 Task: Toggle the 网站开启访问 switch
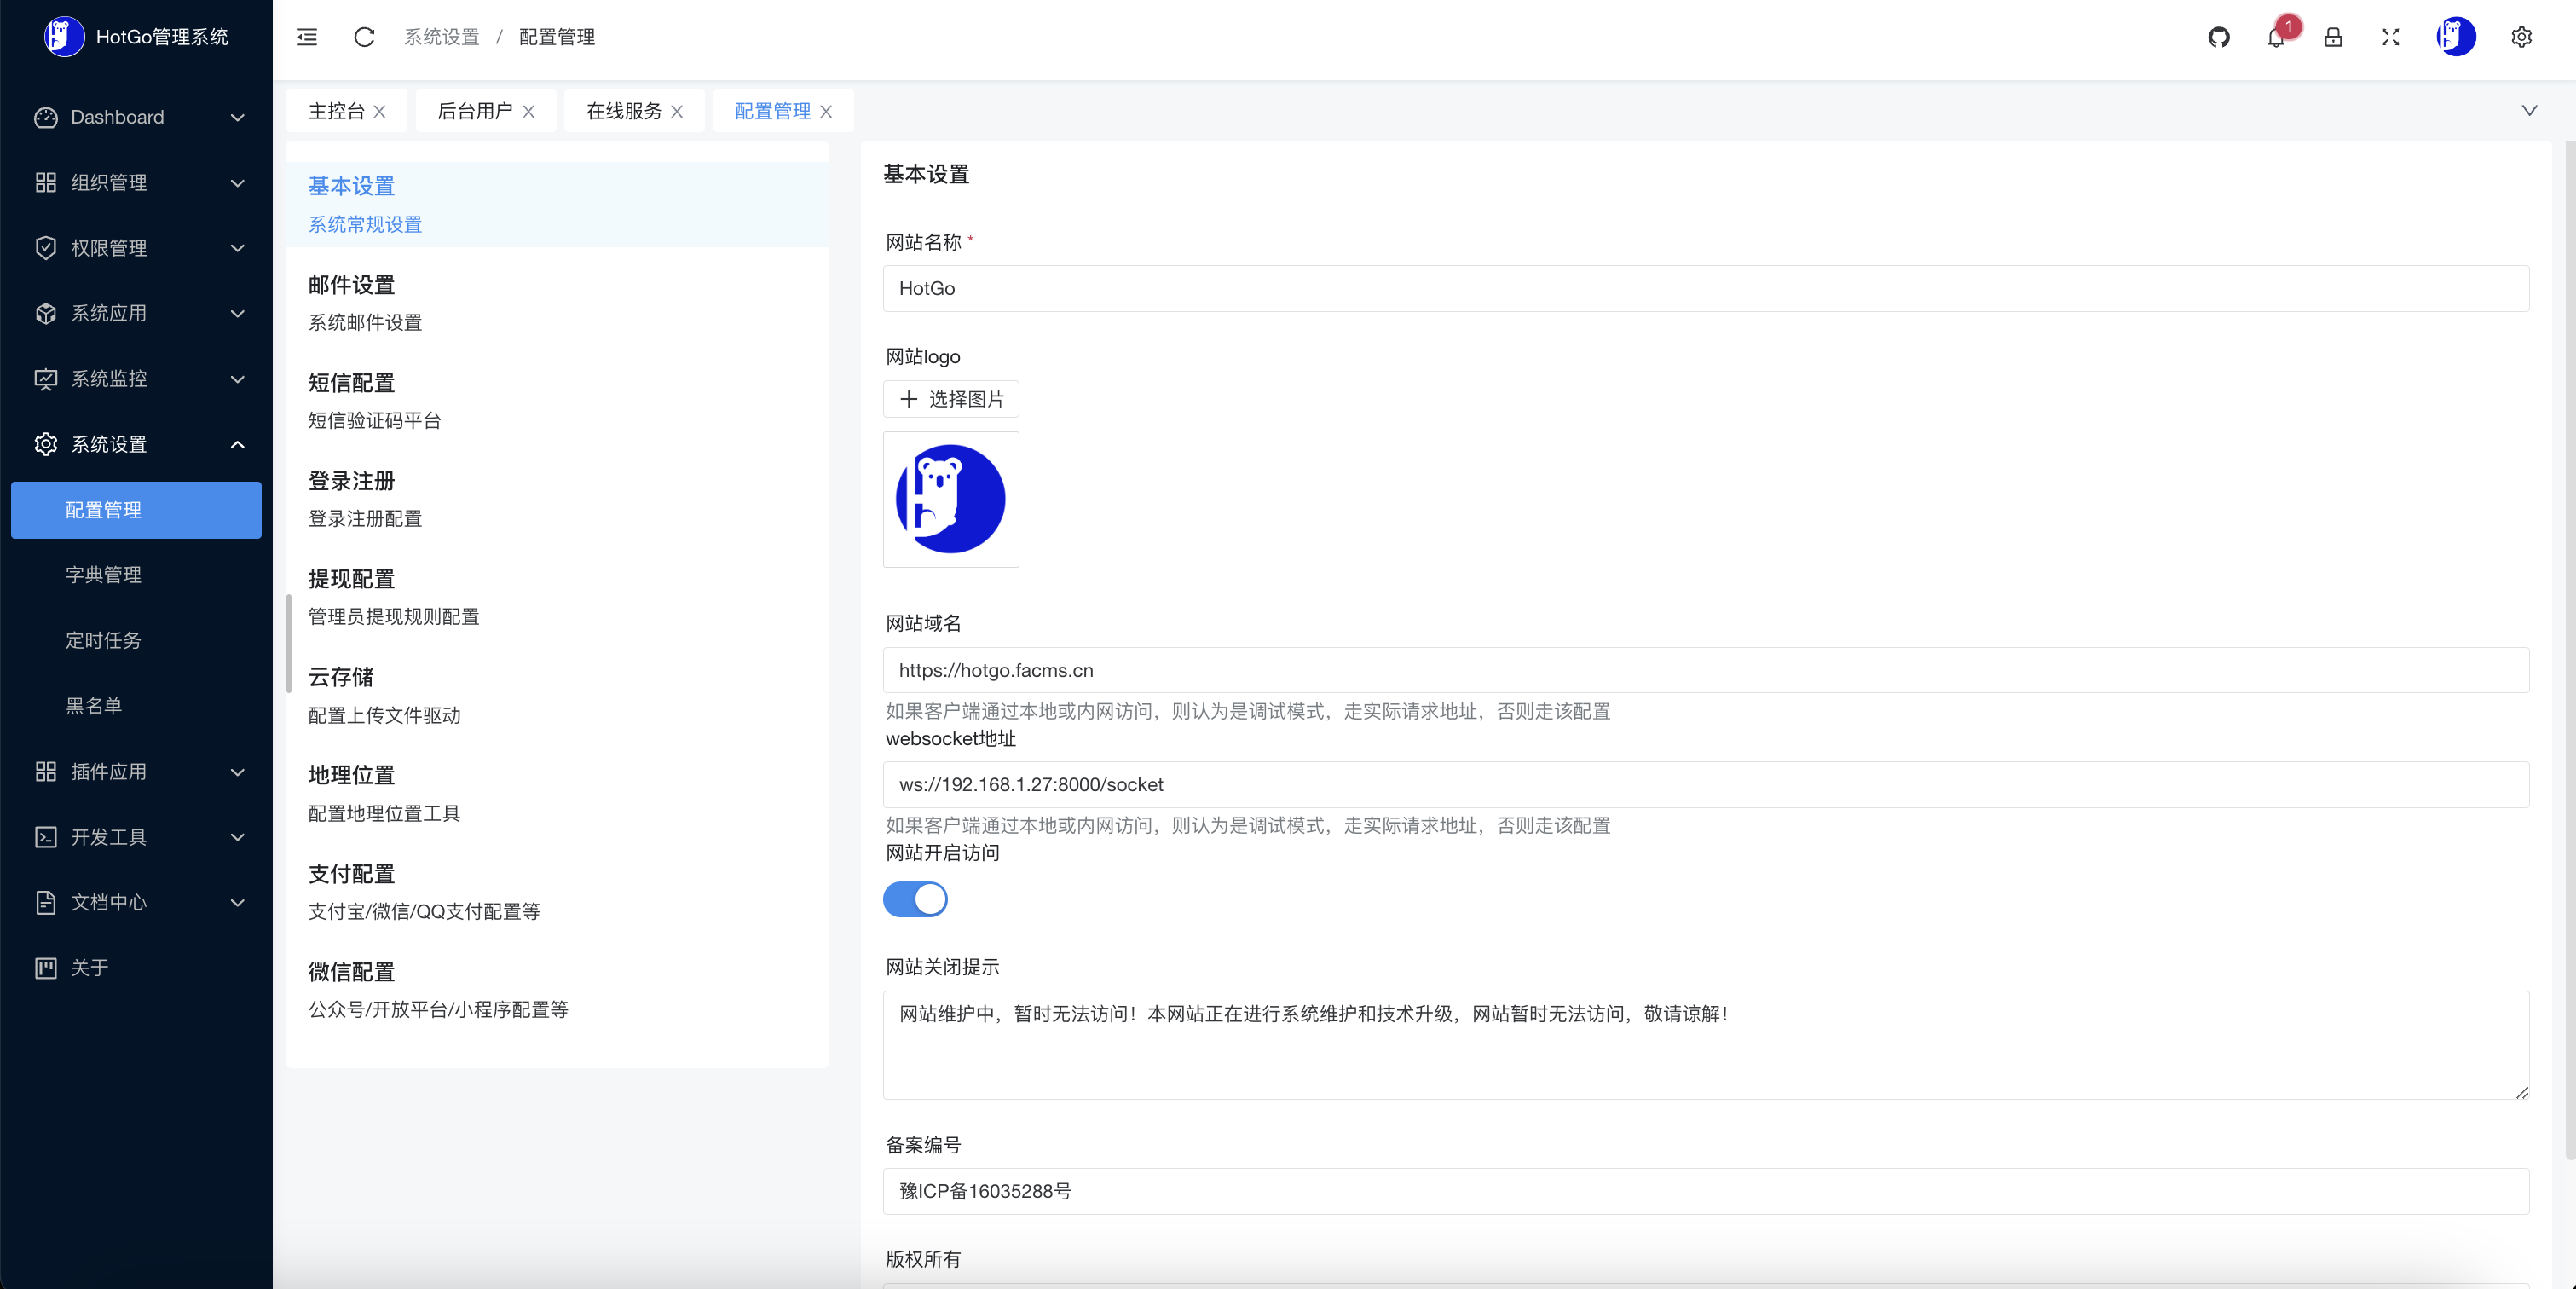click(914, 899)
